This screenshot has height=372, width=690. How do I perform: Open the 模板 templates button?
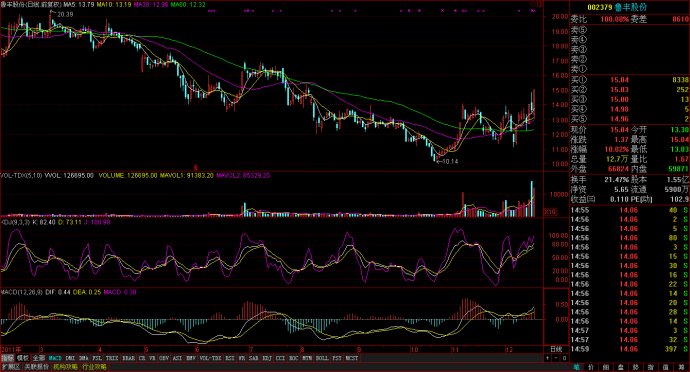coord(23,358)
